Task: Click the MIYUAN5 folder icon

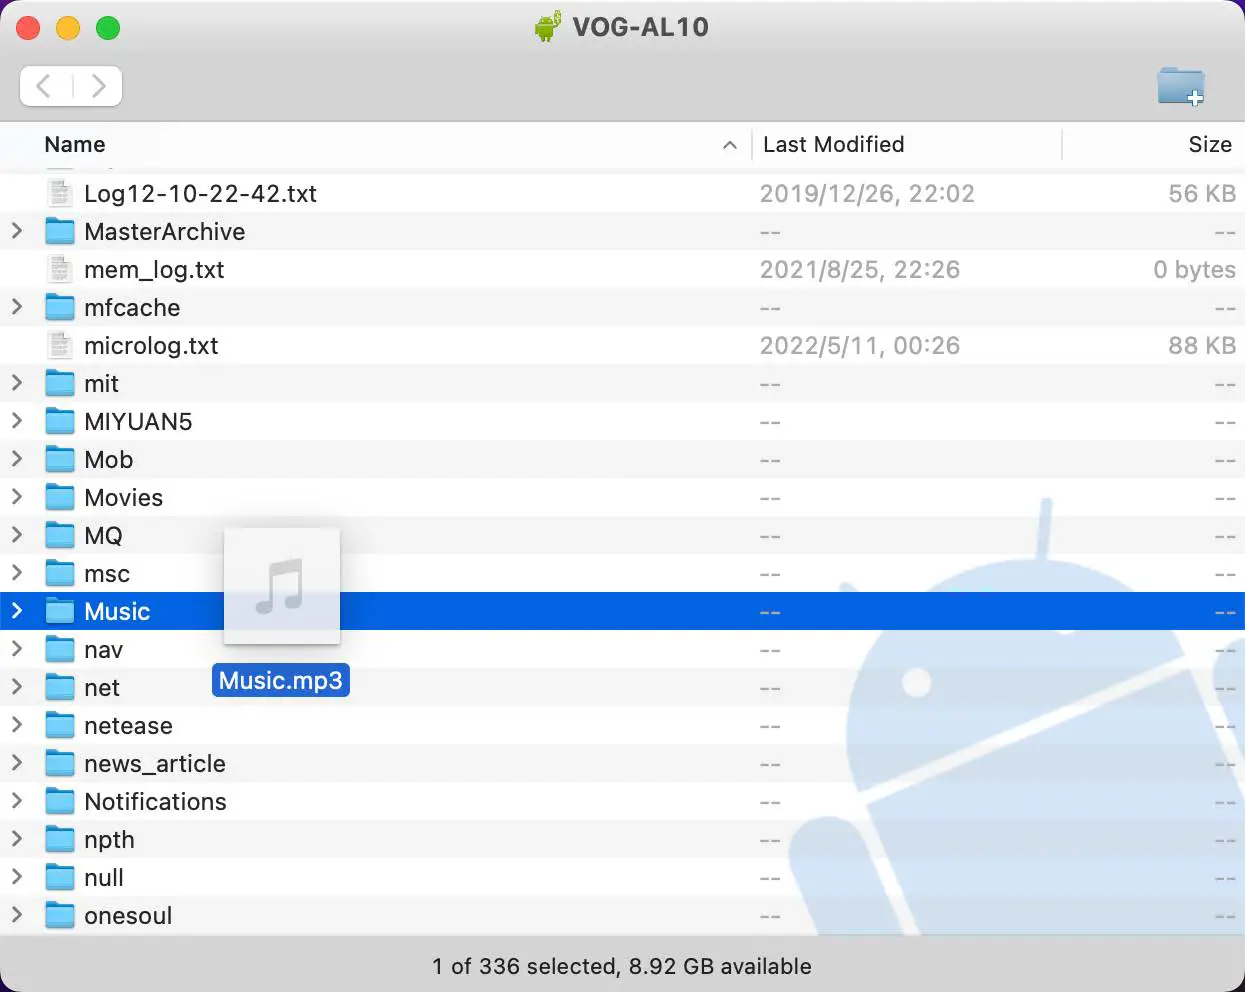Action: pos(60,421)
